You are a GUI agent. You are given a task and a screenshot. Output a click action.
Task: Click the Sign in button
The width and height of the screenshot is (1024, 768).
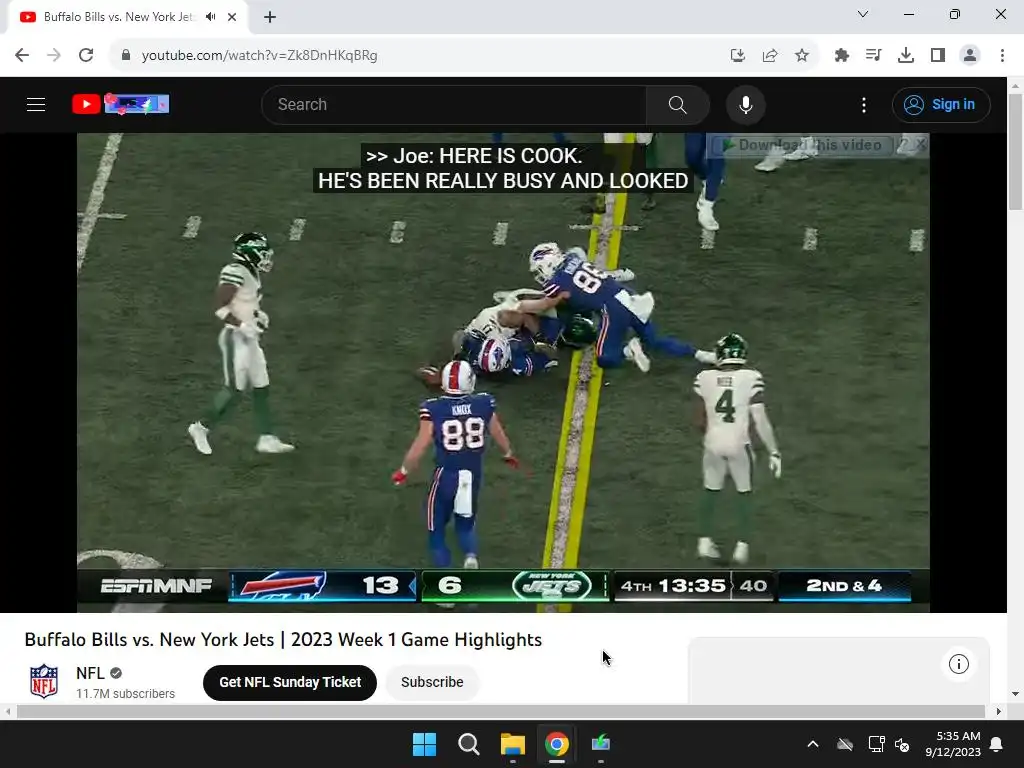point(940,104)
